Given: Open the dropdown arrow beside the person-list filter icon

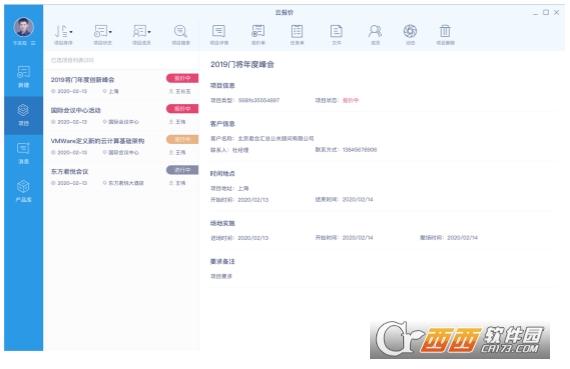Looking at the screenshot, I should (x=149, y=32).
